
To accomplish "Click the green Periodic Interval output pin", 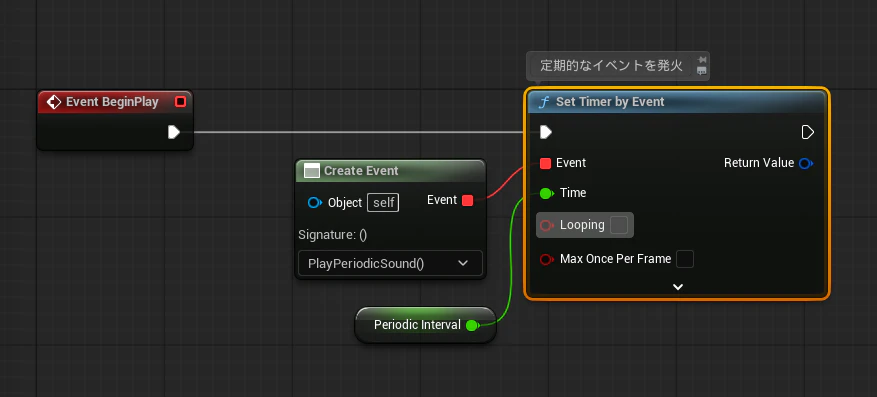I will click(473, 325).
